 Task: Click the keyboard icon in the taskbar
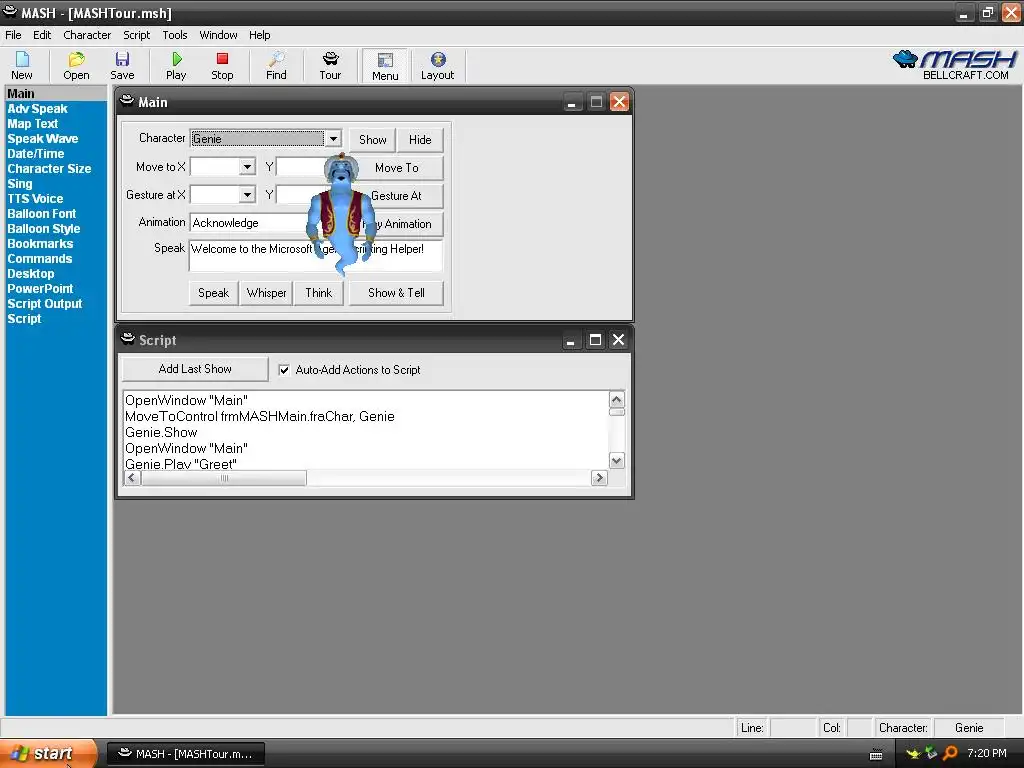coord(876,755)
